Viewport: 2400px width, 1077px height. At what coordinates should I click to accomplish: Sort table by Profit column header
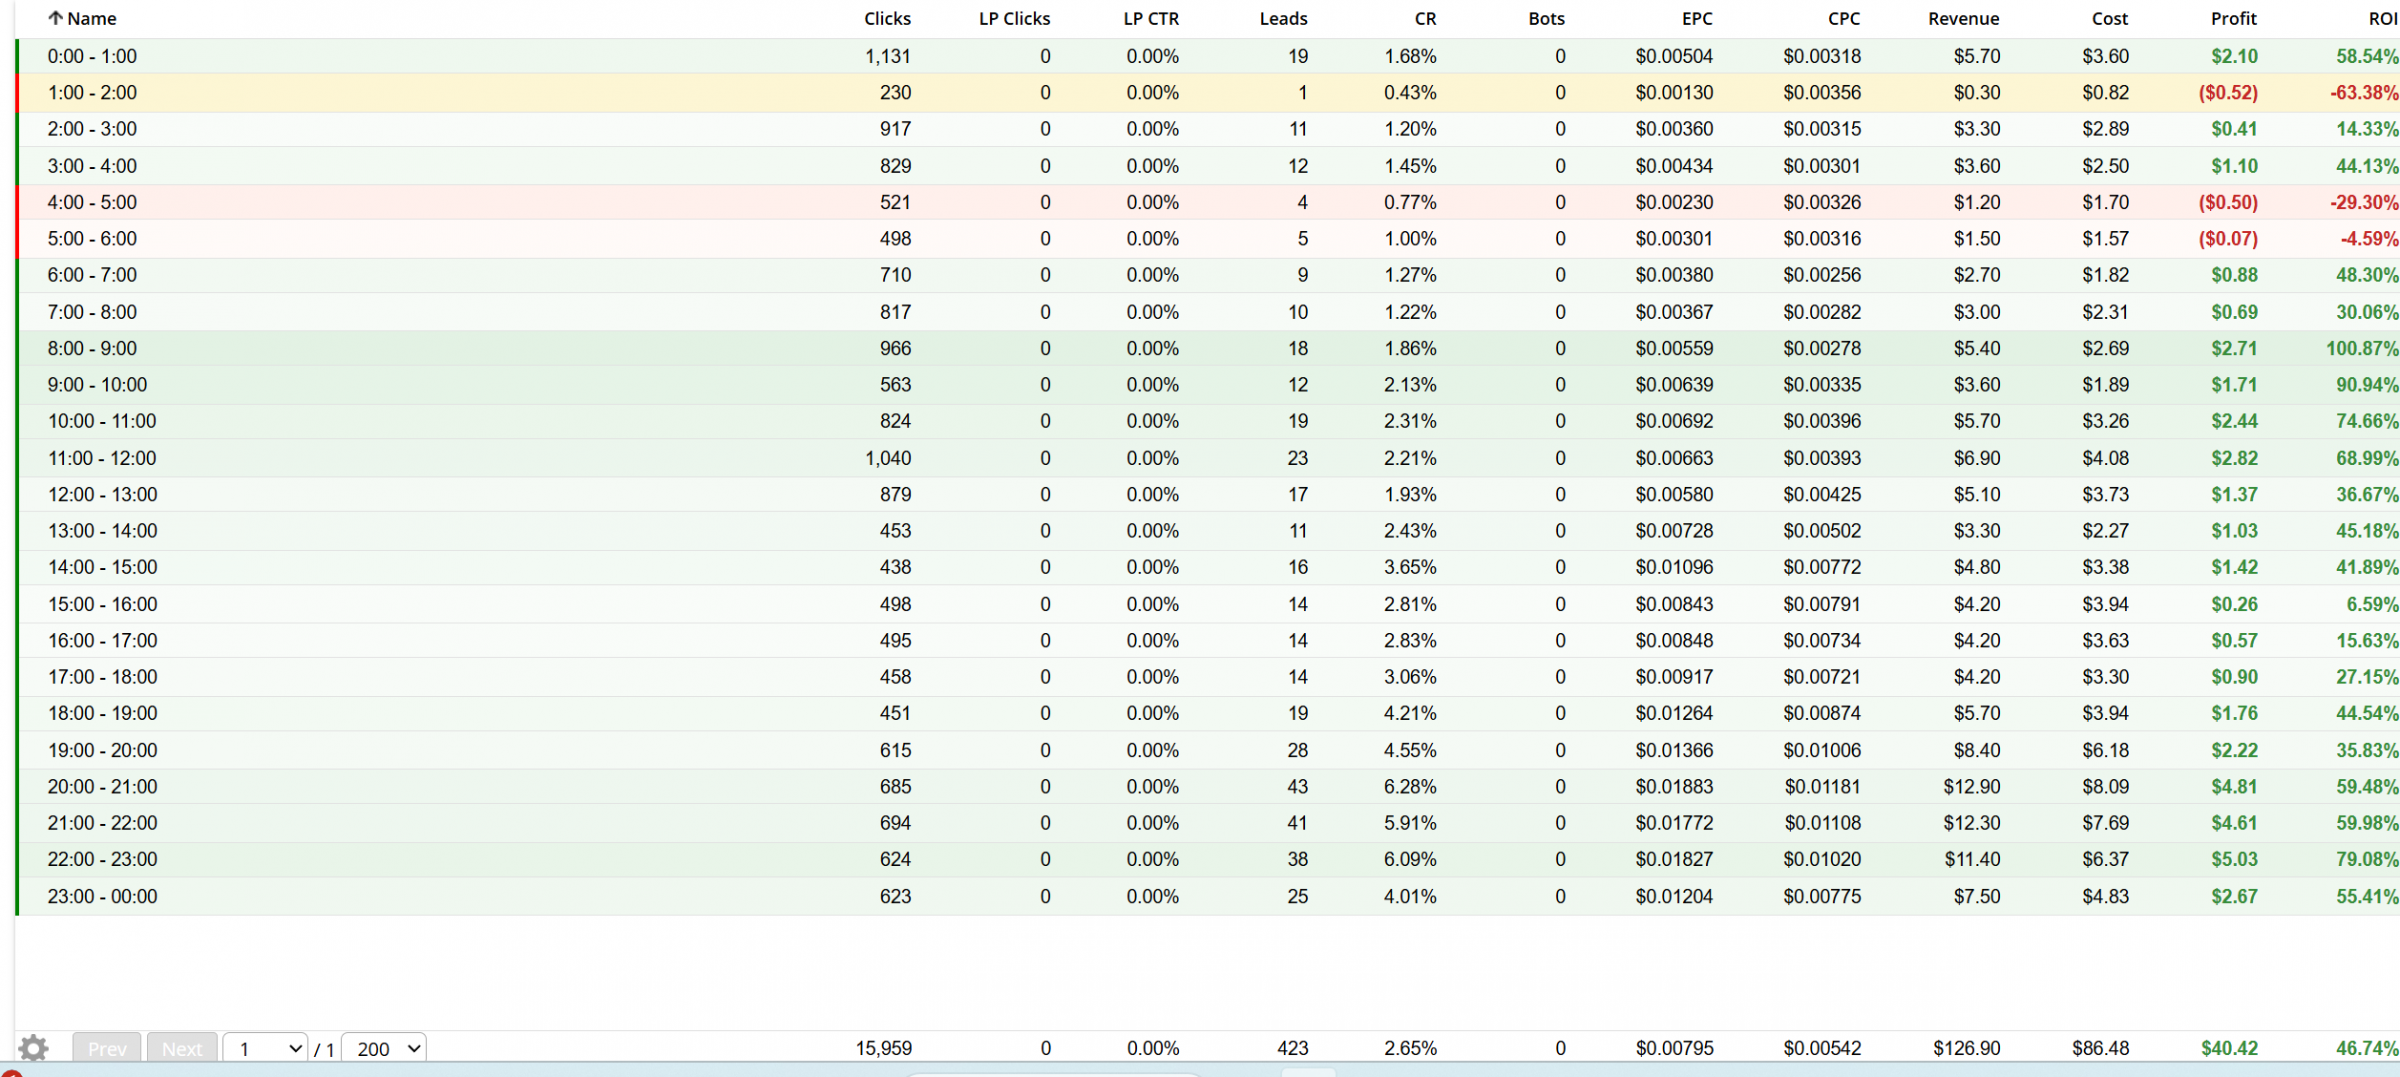point(2233,18)
